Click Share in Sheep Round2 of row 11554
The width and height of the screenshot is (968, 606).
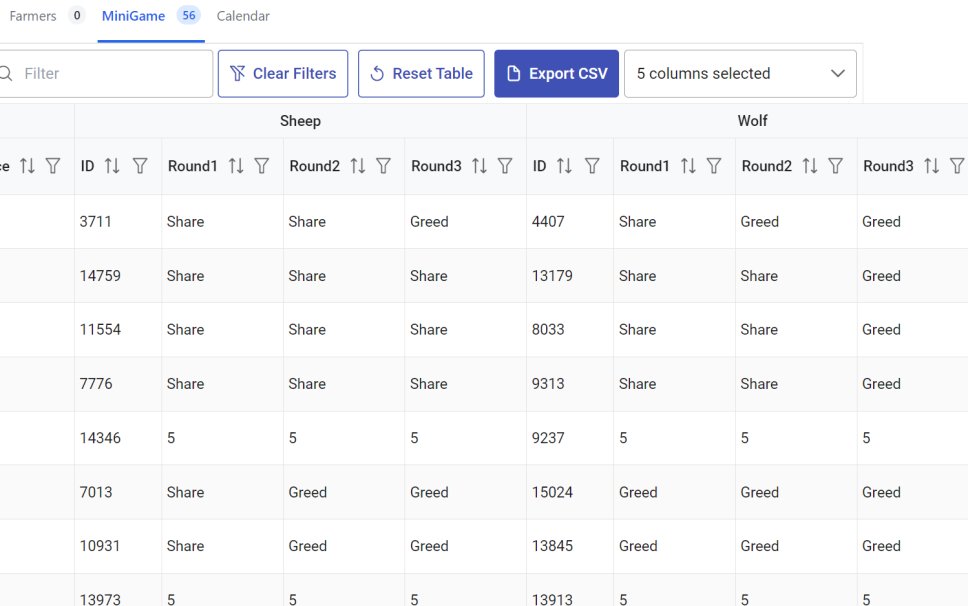(x=307, y=330)
